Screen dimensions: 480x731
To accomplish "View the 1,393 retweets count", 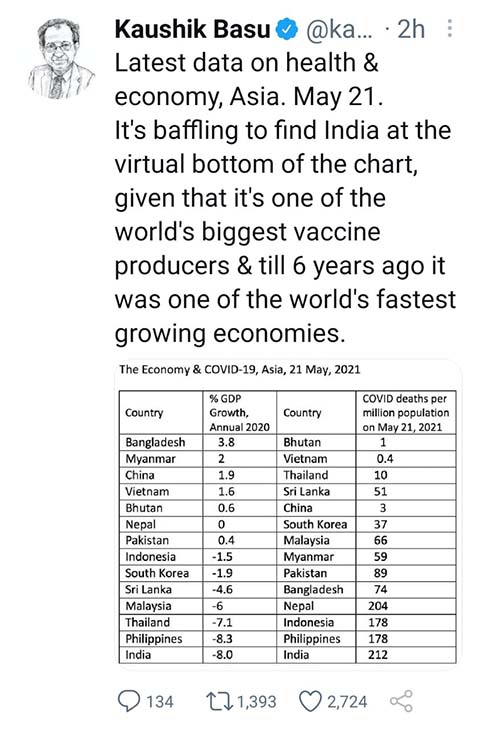I will [257, 702].
